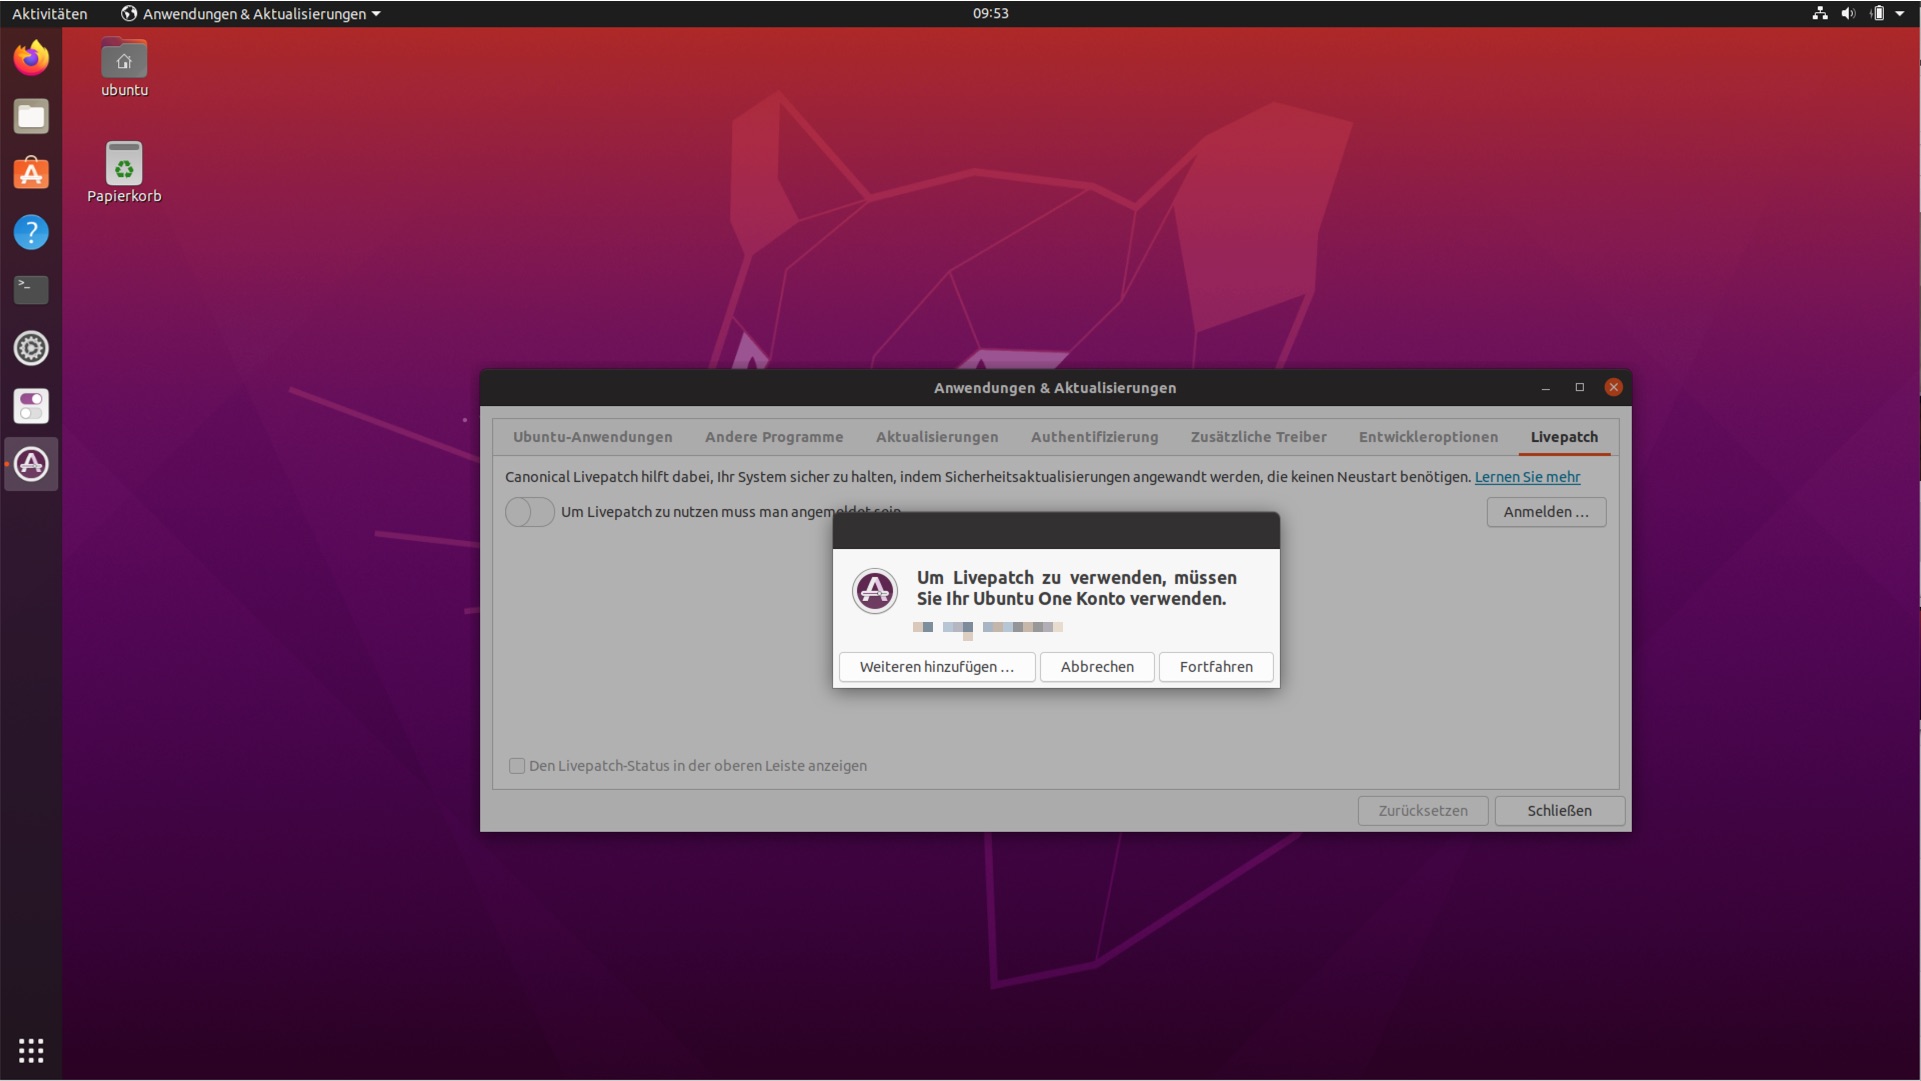Maximize the Anwendungen & Aktualisierungen window
The height and width of the screenshot is (1081, 1921).
1580,387
